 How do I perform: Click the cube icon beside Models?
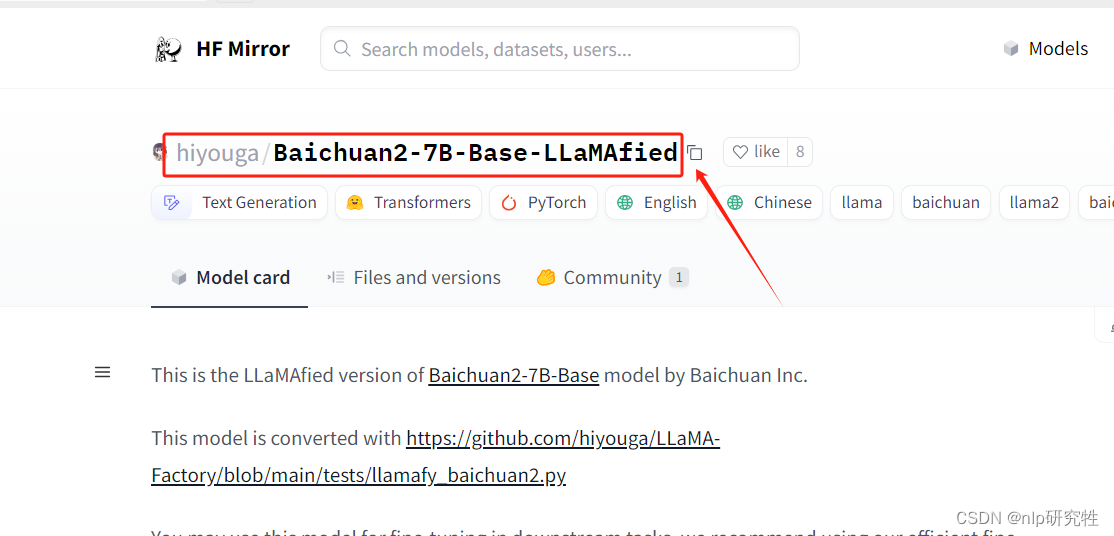1011,49
